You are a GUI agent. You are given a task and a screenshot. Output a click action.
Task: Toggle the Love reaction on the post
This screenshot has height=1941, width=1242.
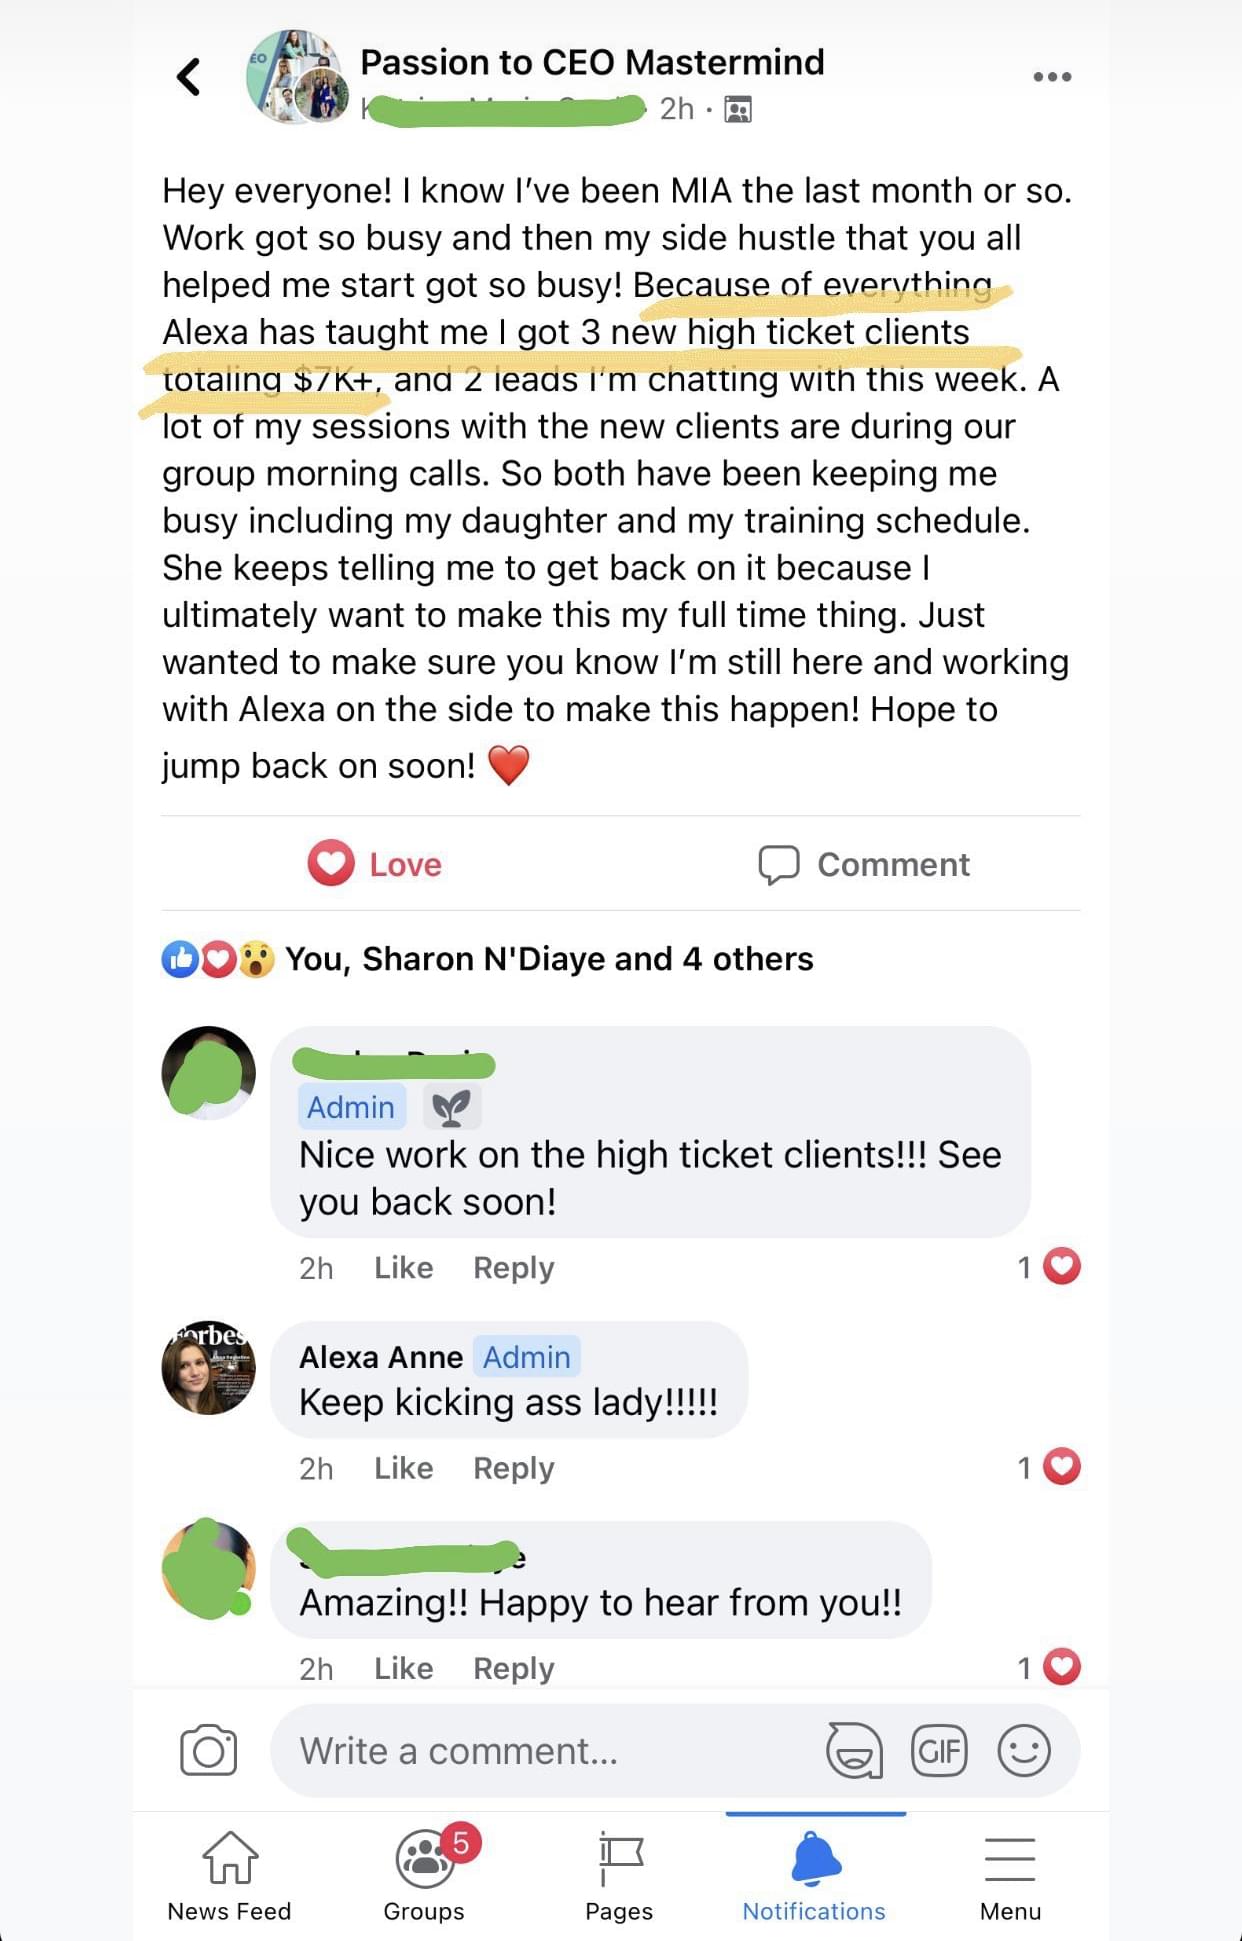click(376, 864)
